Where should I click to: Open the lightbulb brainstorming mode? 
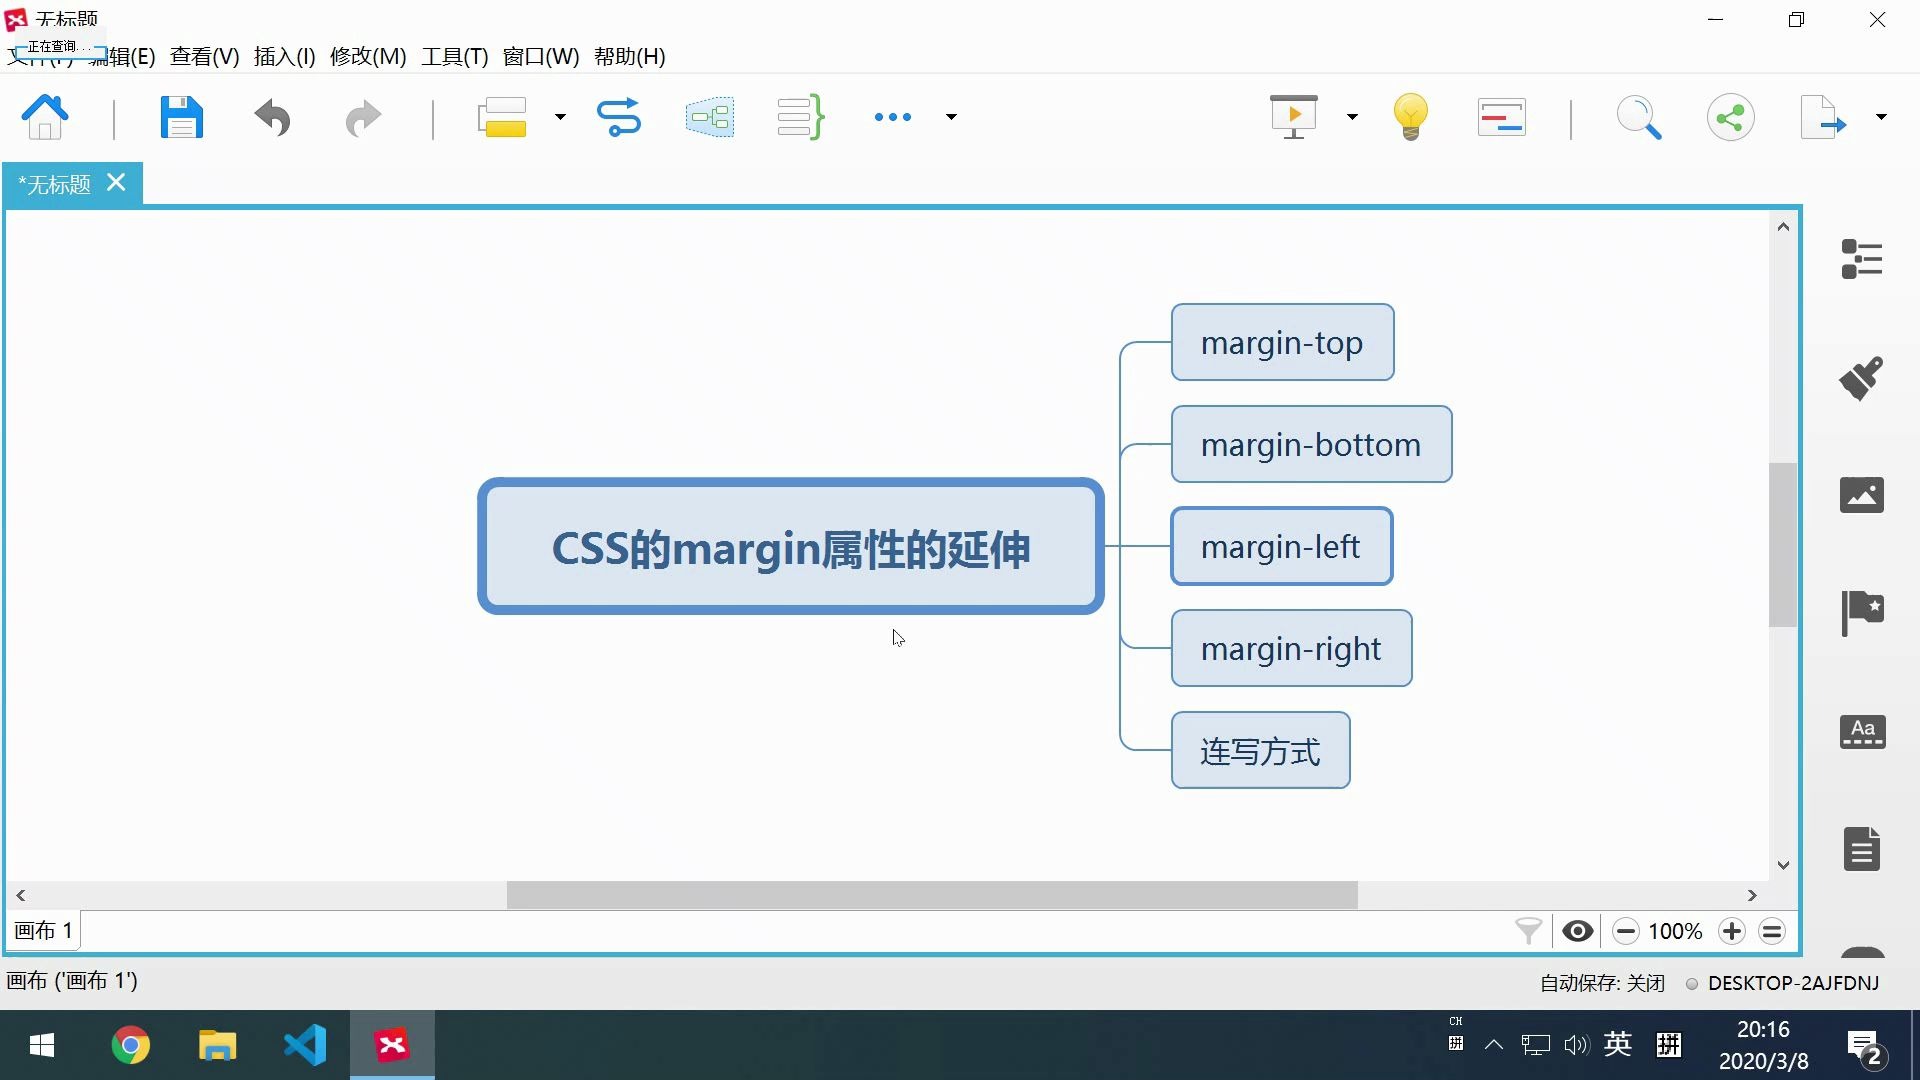click(1410, 118)
